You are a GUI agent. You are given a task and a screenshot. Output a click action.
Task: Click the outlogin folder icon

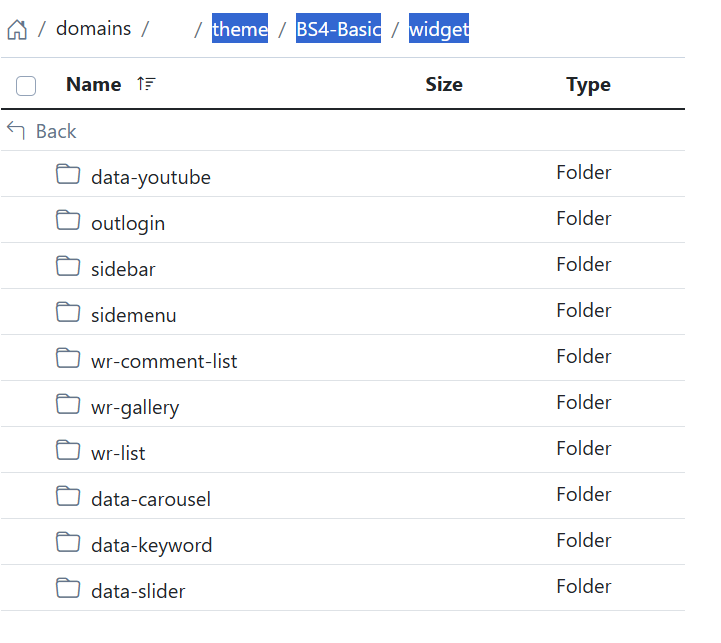click(x=68, y=221)
